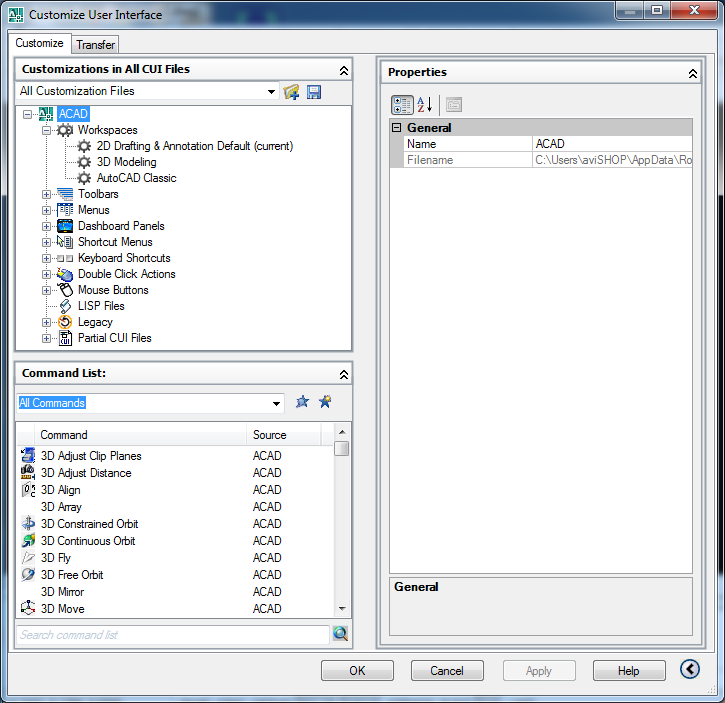Expand the Shortcut Menus tree node
The height and width of the screenshot is (703, 725).
point(46,242)
